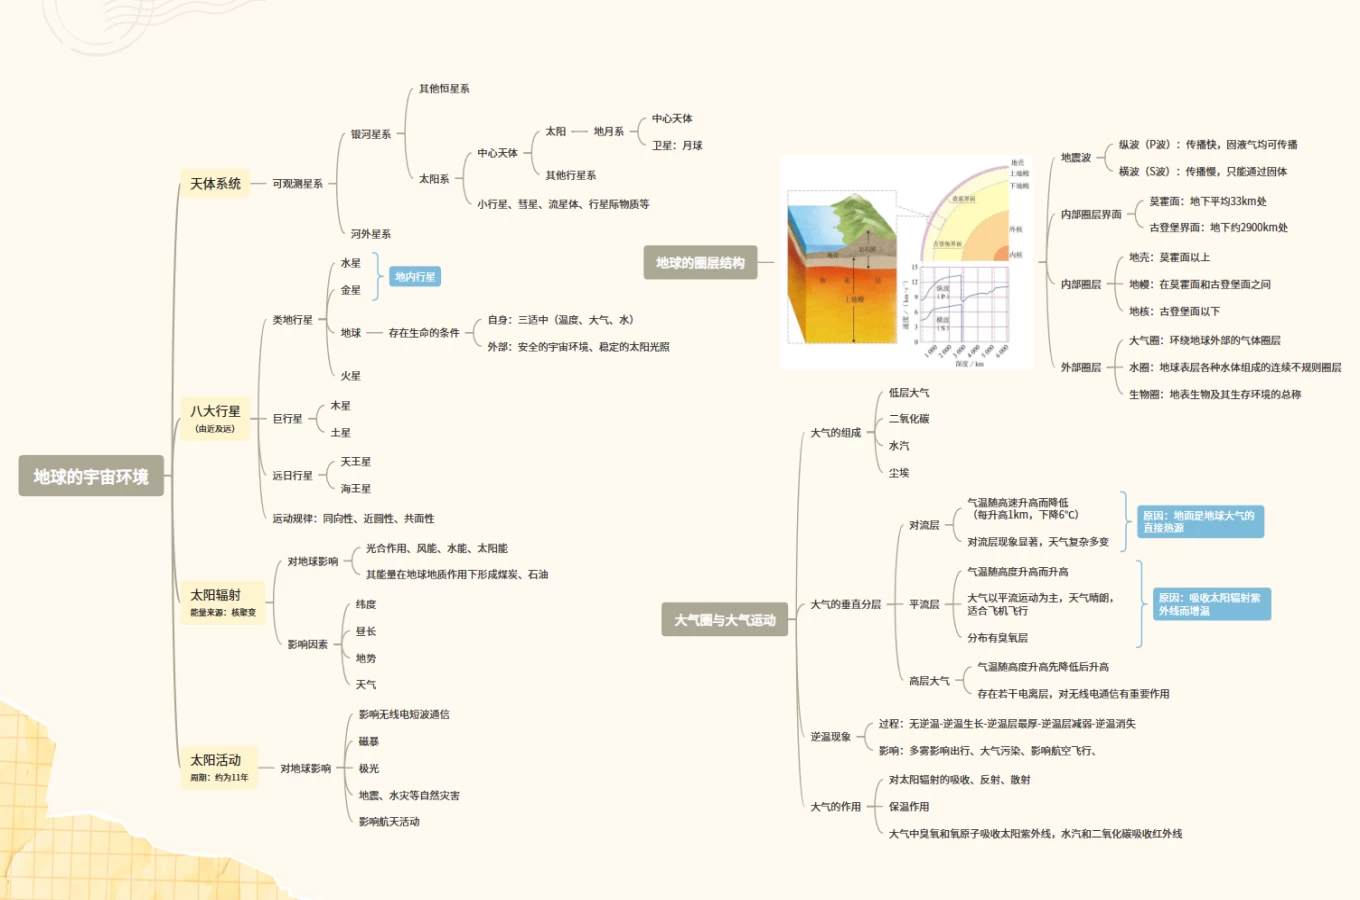Select the 影响因素 node under 太阳辐射
Viewport: 1360px width, 900px height.
[308, 645]
